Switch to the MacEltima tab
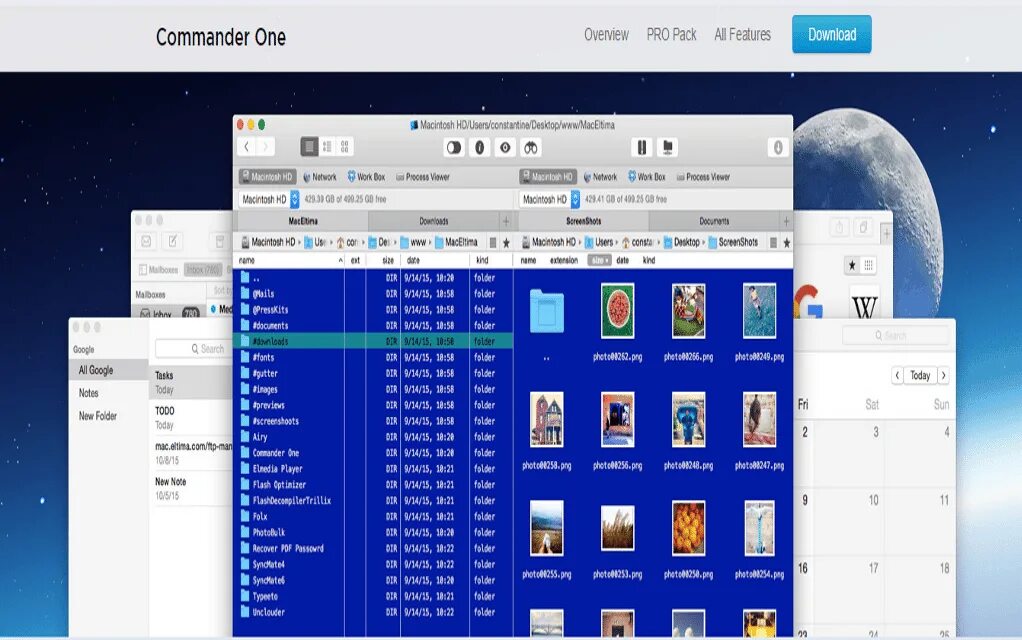The height and width of the screenshot is (640, 1022). [303, 221]
